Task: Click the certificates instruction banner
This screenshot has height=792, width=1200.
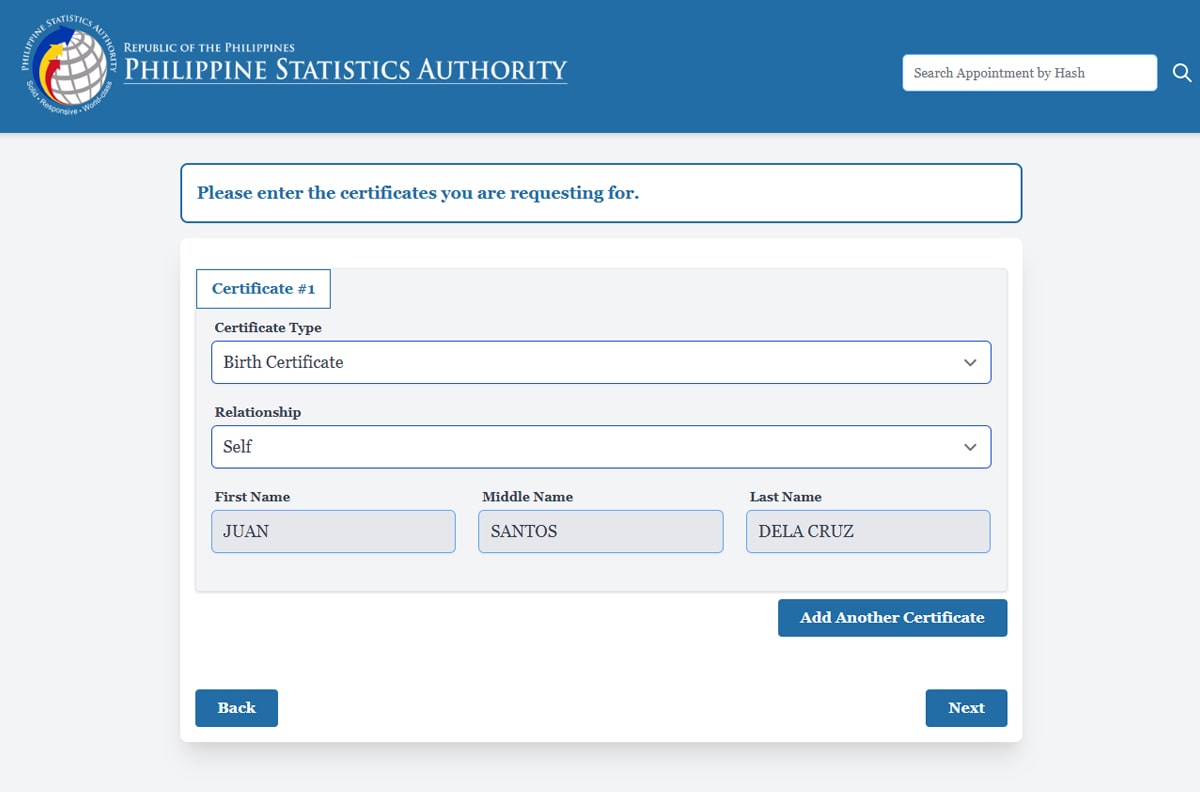Action: click(x=600, y=192)
